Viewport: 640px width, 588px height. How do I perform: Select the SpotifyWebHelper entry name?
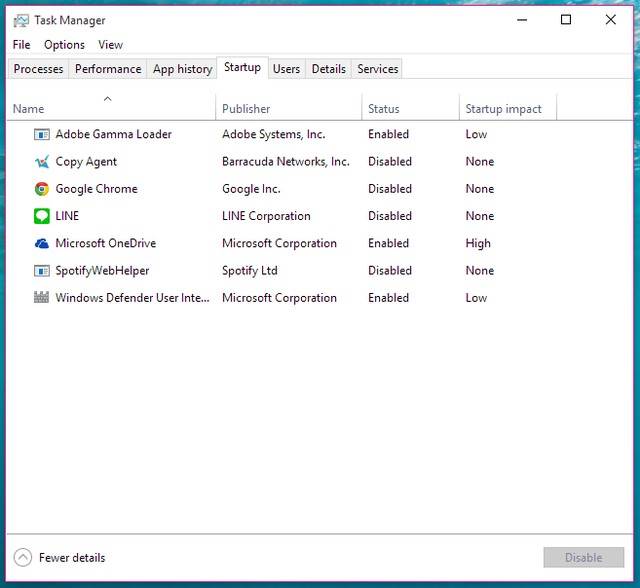pyautogui.click(x=102, y=271)
